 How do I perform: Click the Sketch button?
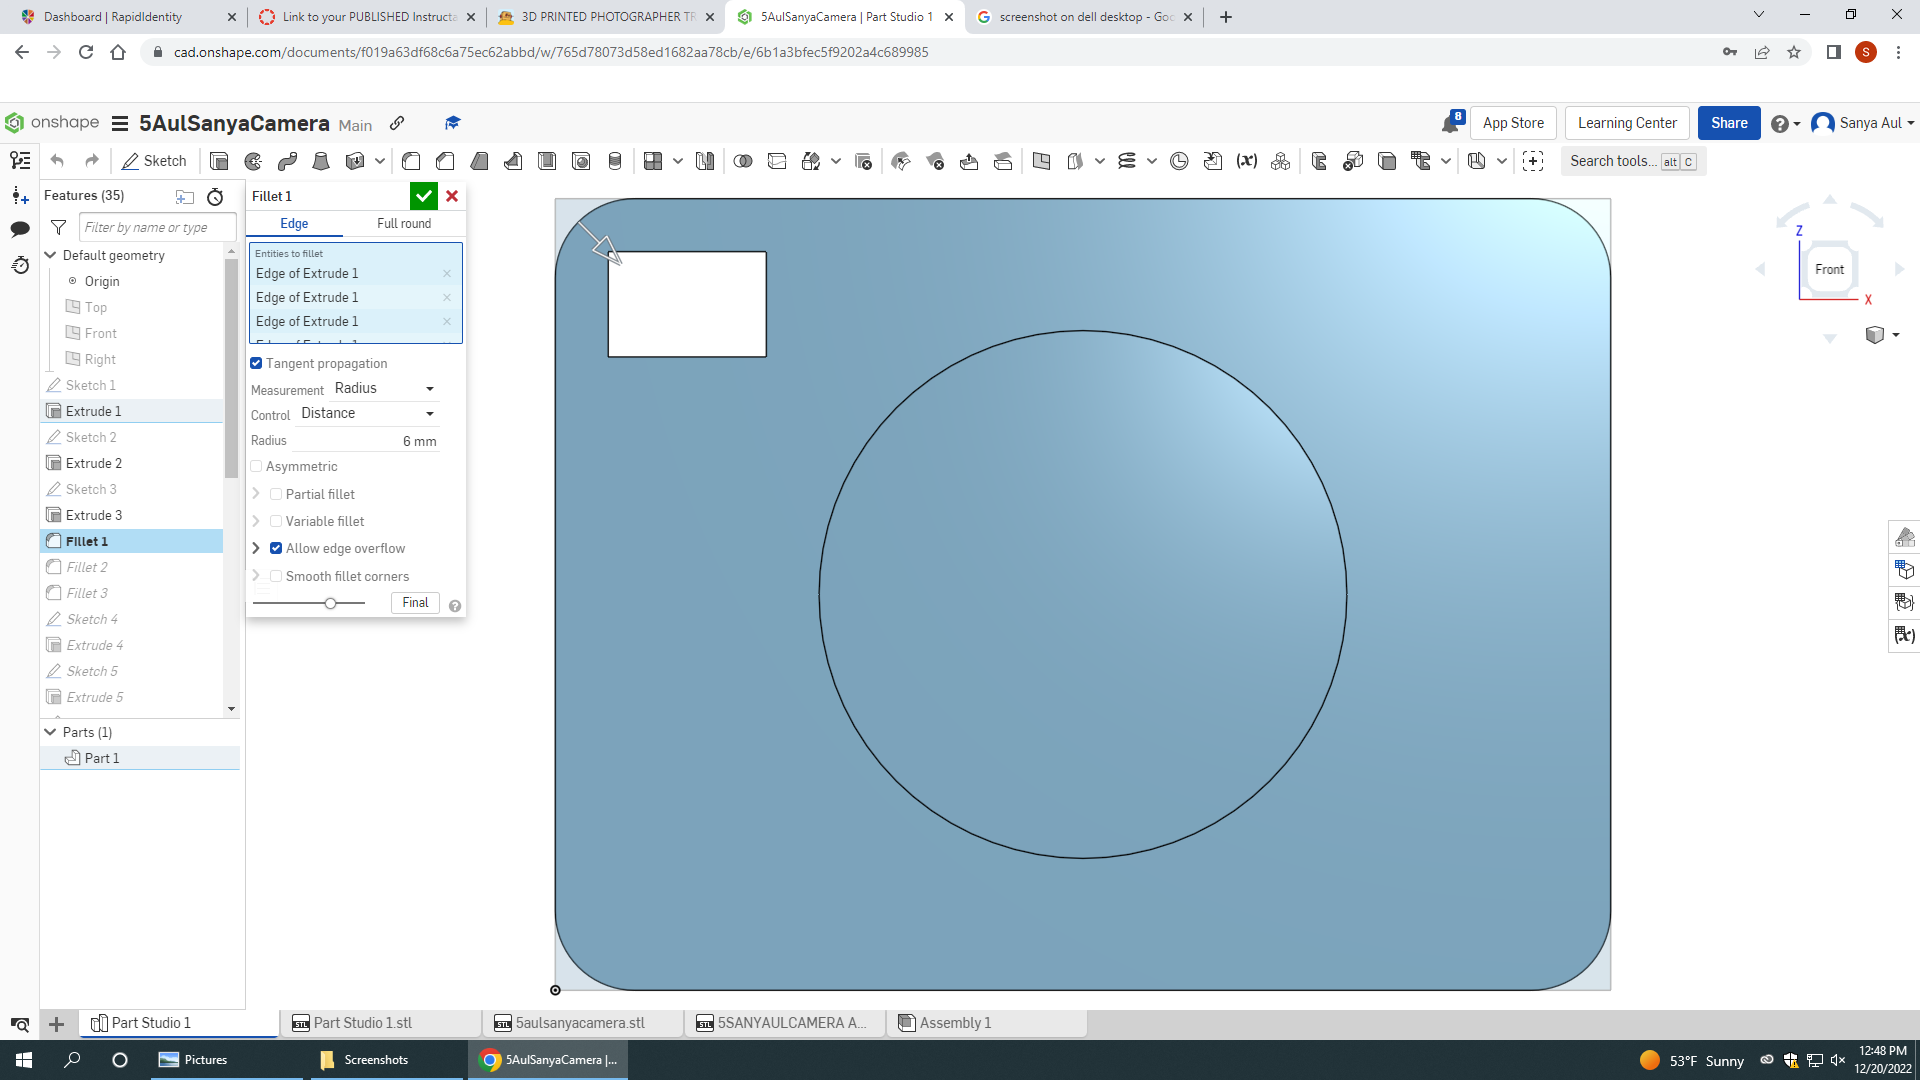(x=154, y=161)
